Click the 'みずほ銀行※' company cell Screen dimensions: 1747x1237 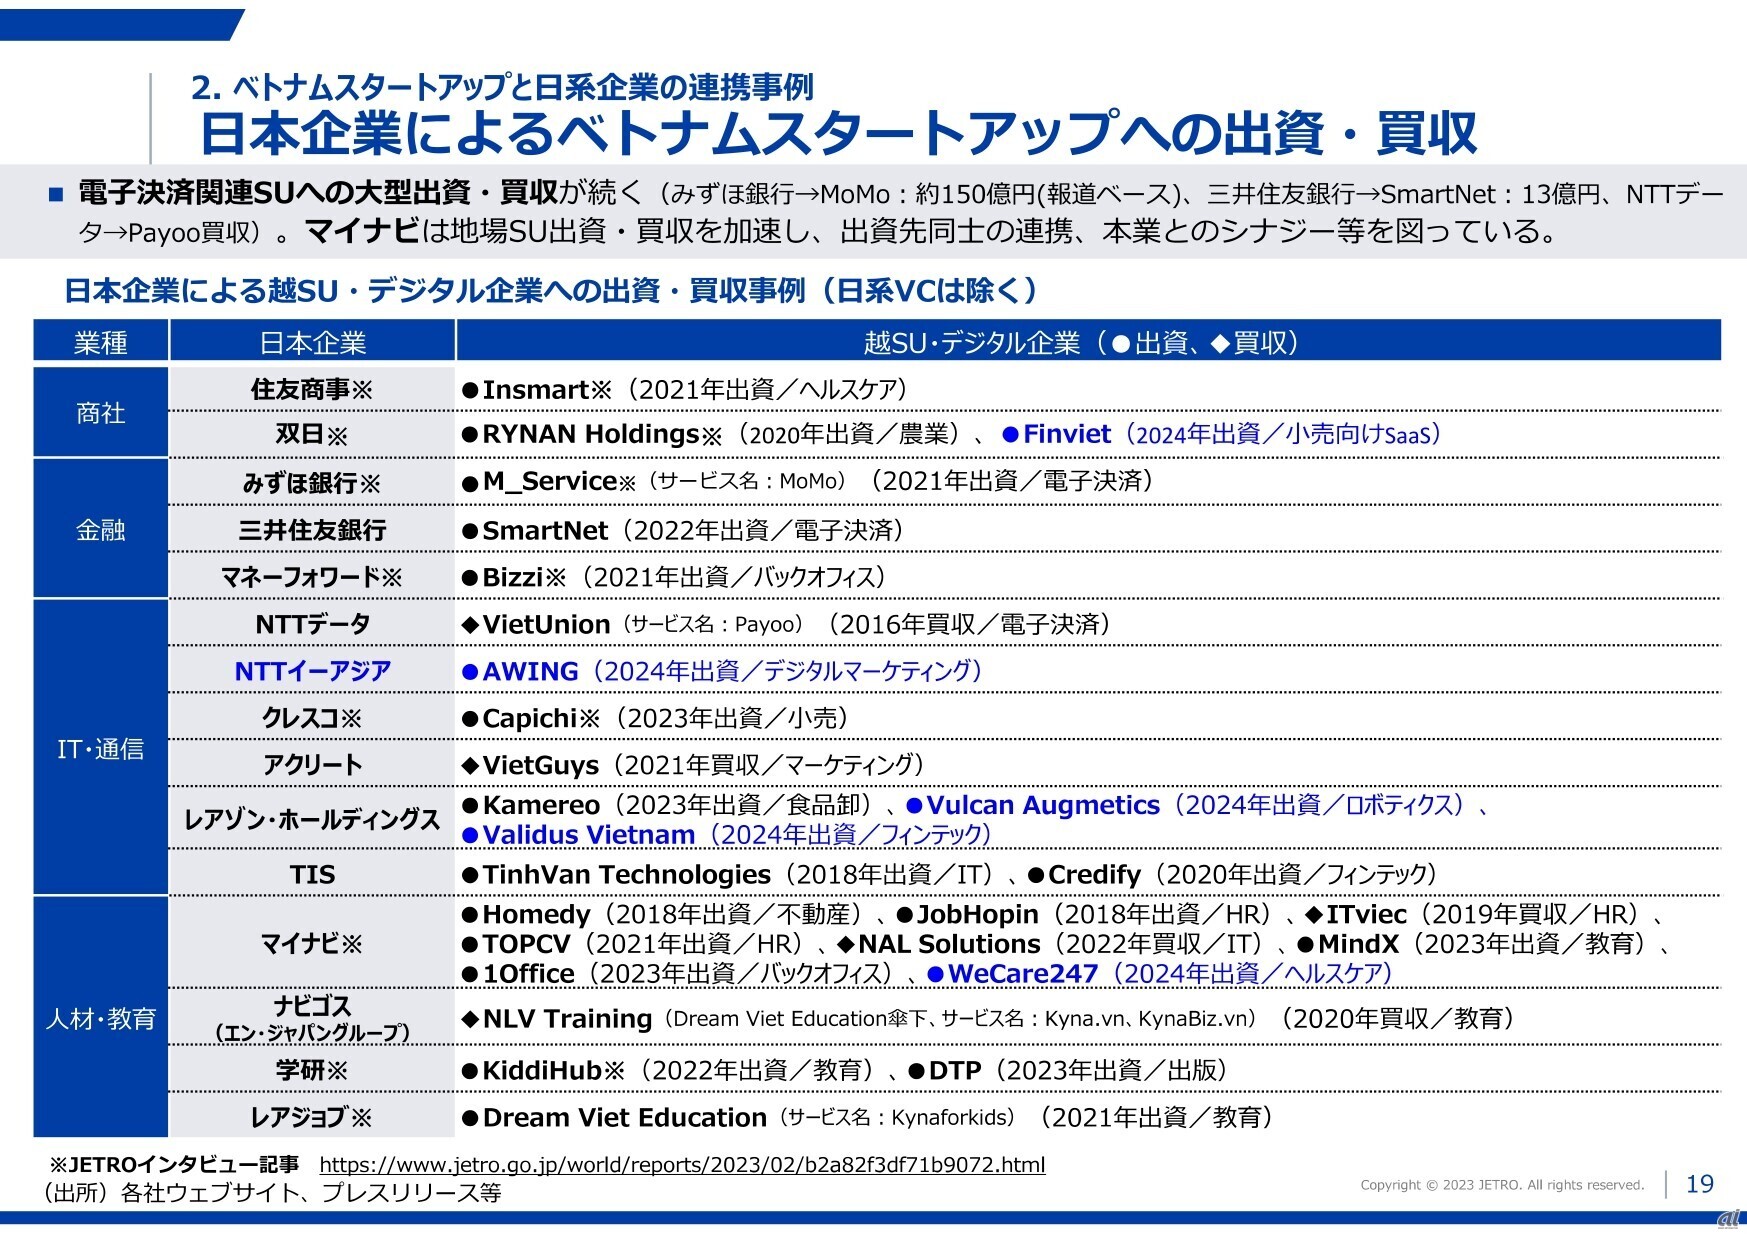click(x=312, y=483)
